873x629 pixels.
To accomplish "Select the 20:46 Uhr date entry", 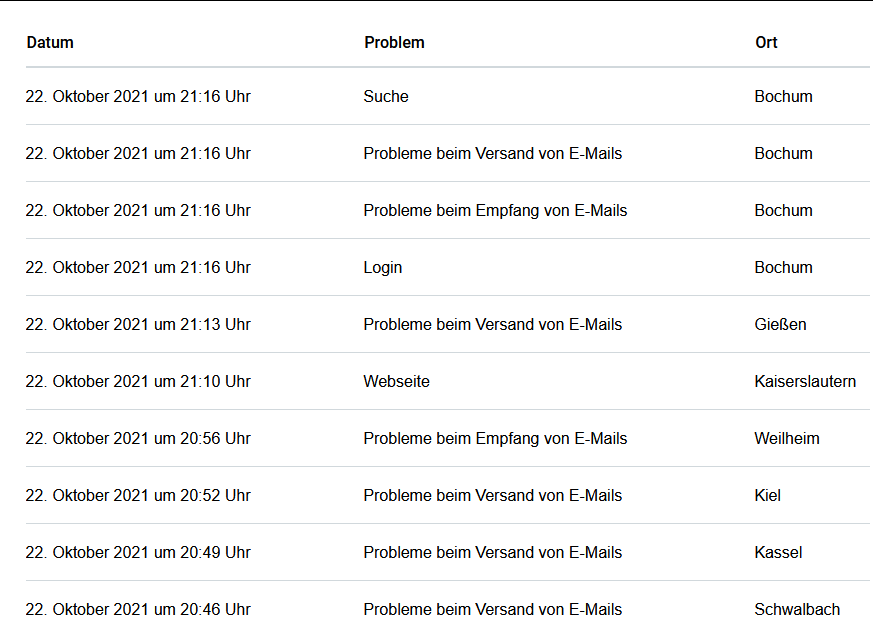I will pos(138,610).
